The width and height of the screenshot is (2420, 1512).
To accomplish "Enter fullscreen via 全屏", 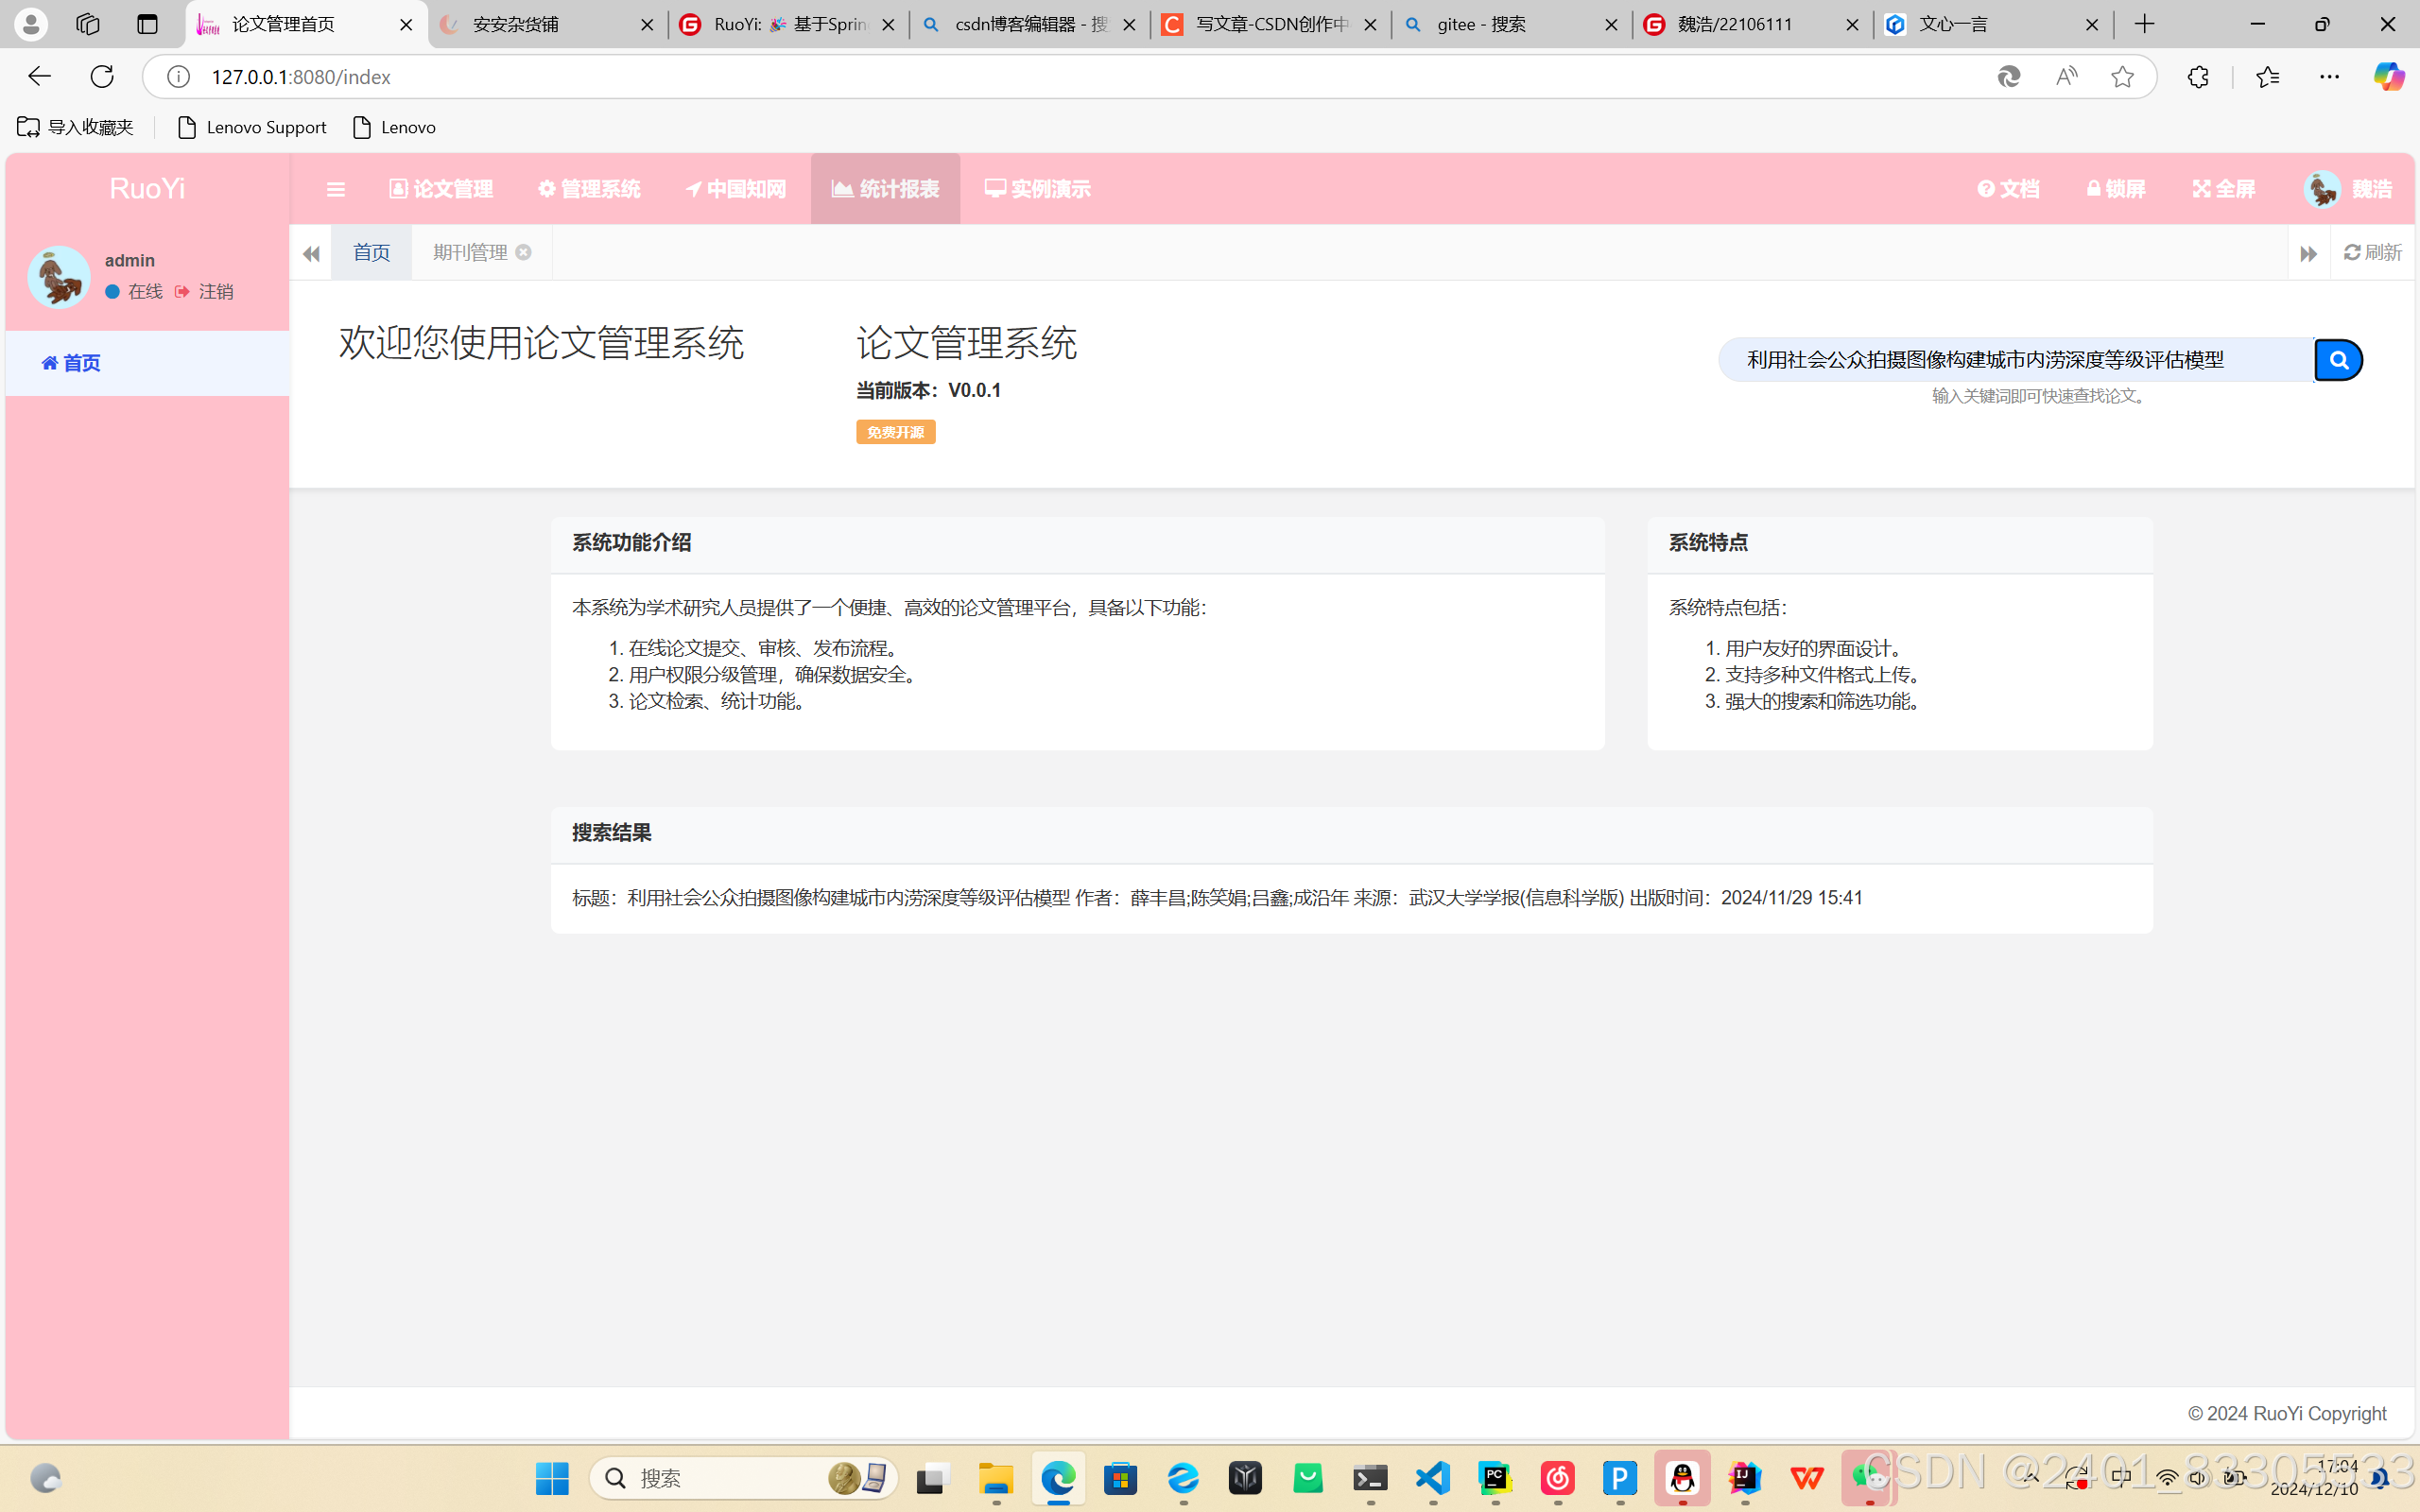I will coord(2224,189).
